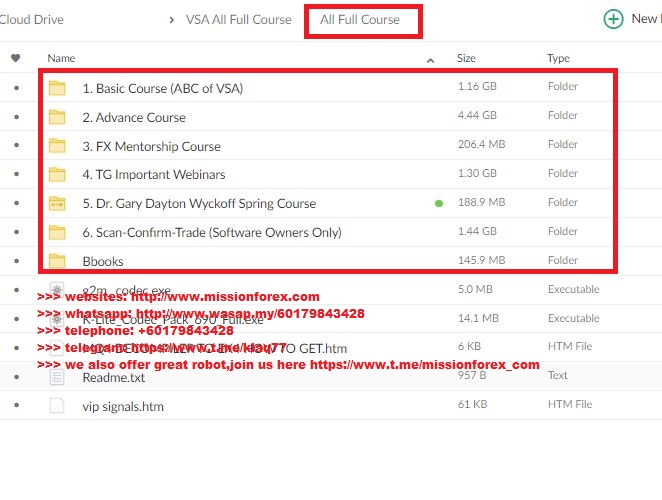Select the '3. FX Mentorship Course' name
Image resolution: width=662 pixels, height=500 pixels.
[x=152, y=146]
